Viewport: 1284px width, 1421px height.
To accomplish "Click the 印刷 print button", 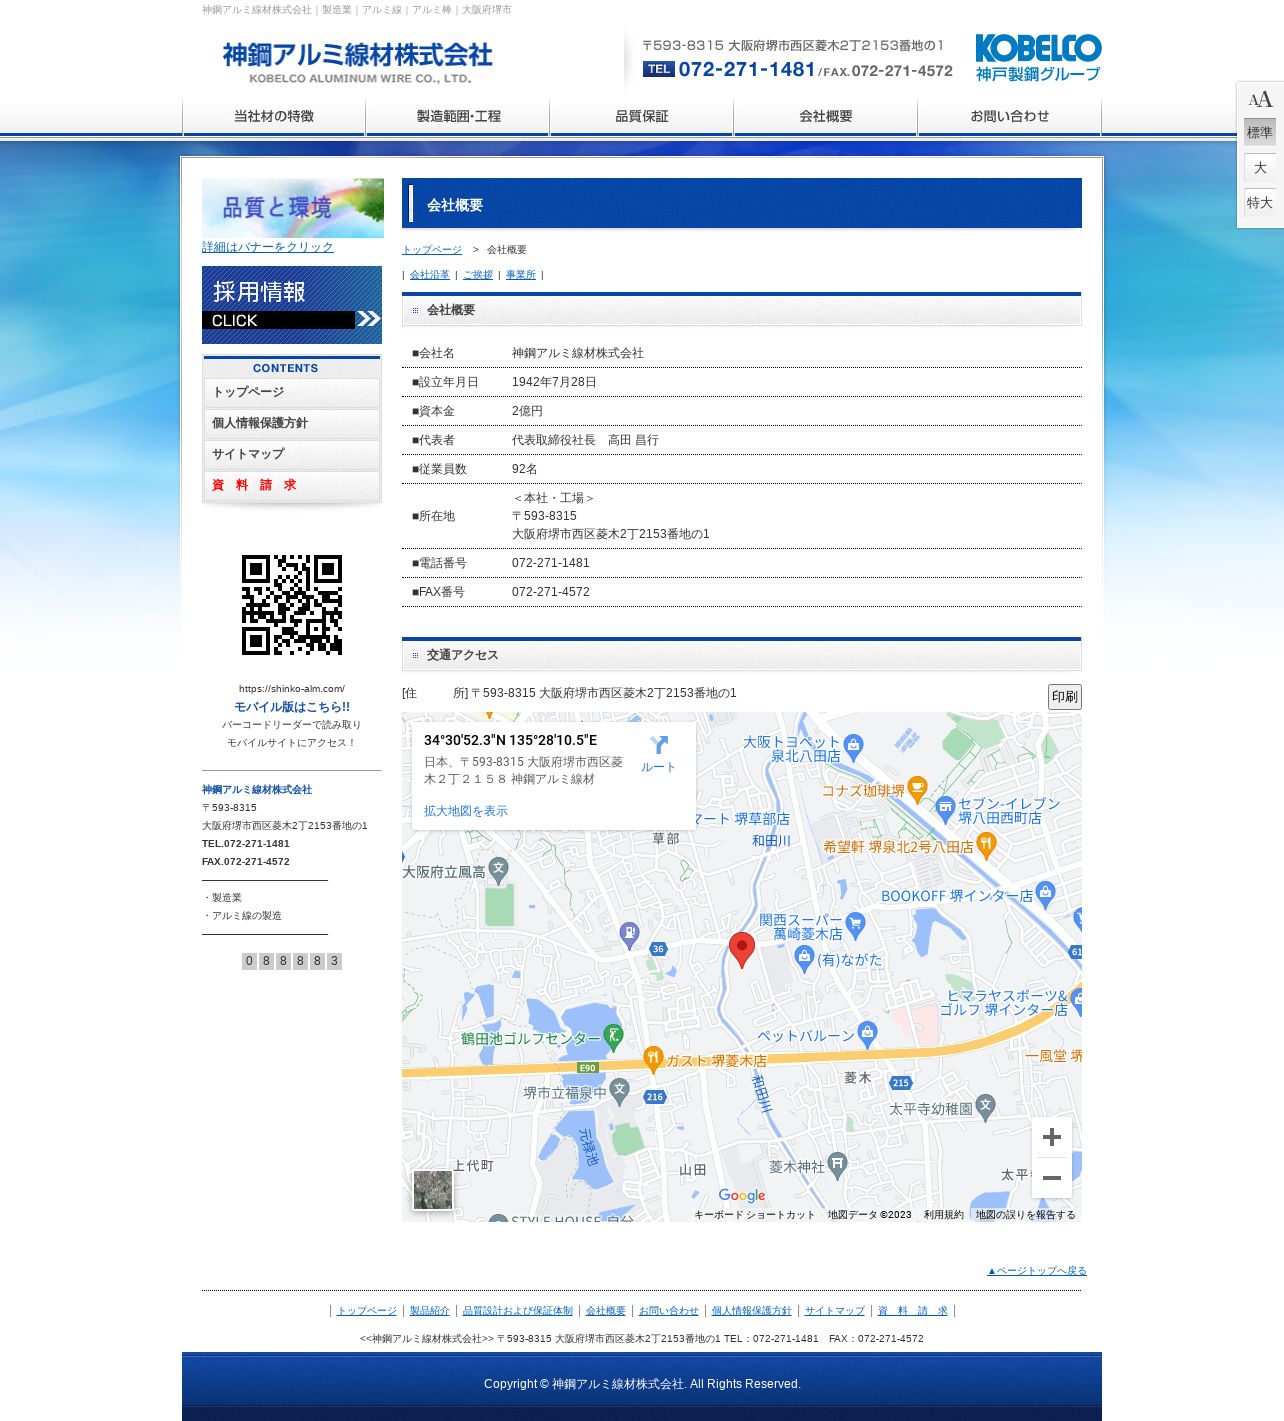I will click(x=1065, y=697).
